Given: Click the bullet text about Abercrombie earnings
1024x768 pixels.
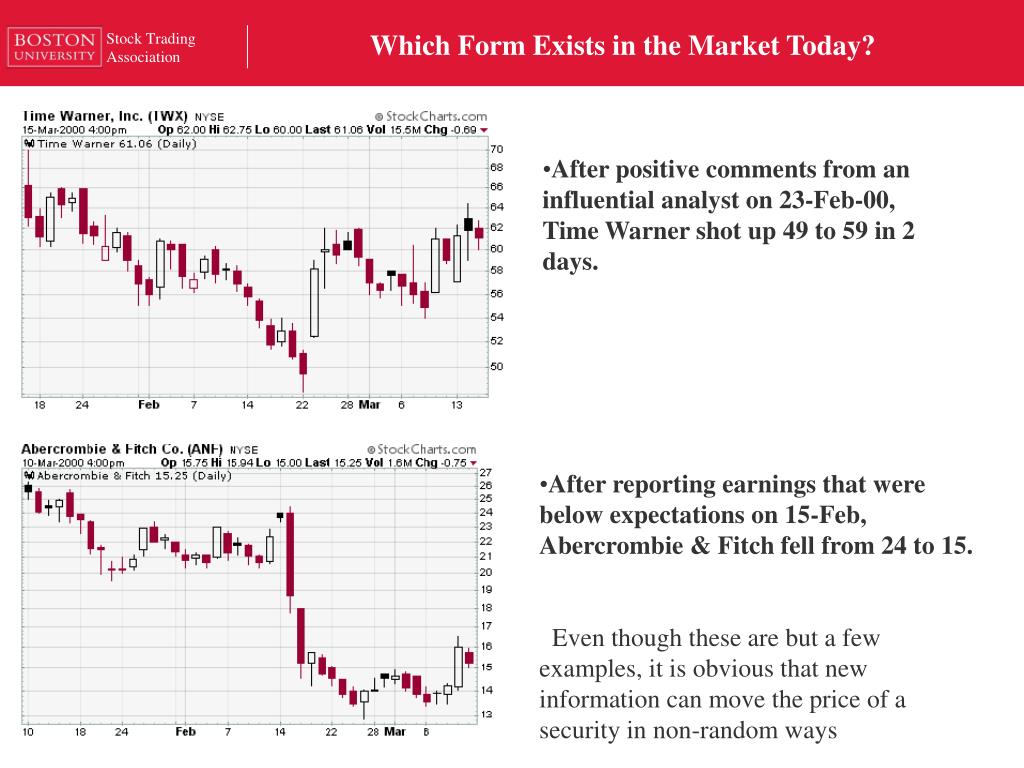Looking at the screenshot, I should pyautogui.click(x=756, y=515).
